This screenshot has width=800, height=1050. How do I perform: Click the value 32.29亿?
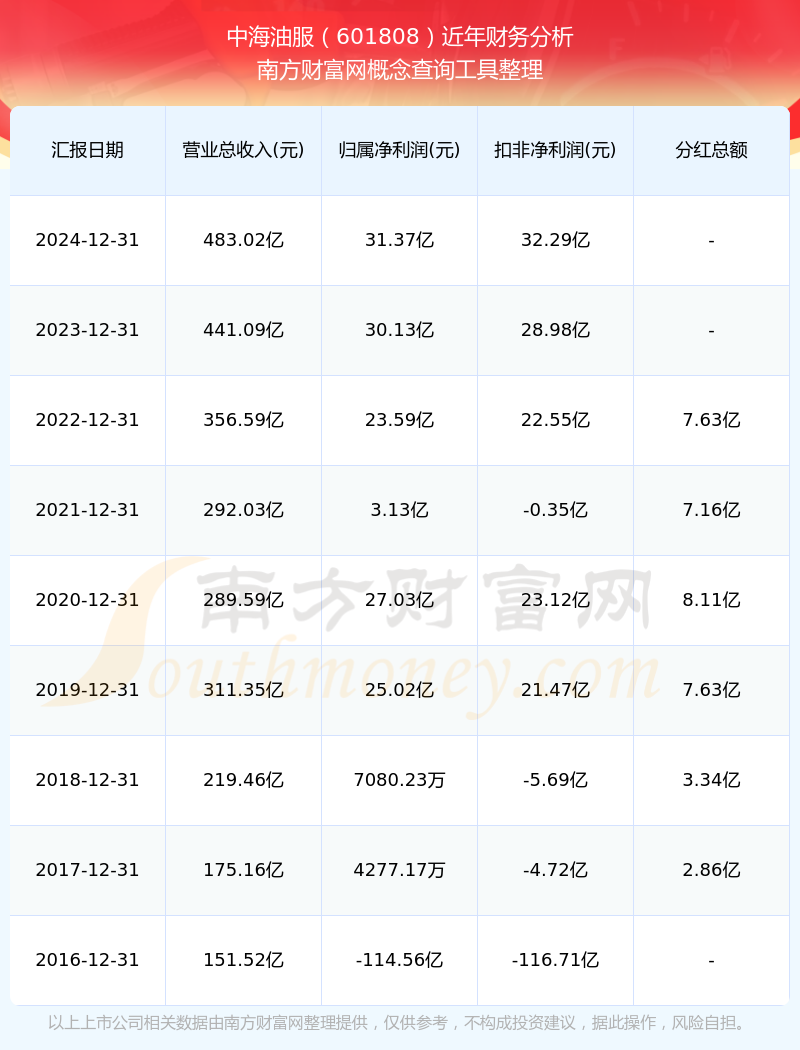click(x=556, y=240)
